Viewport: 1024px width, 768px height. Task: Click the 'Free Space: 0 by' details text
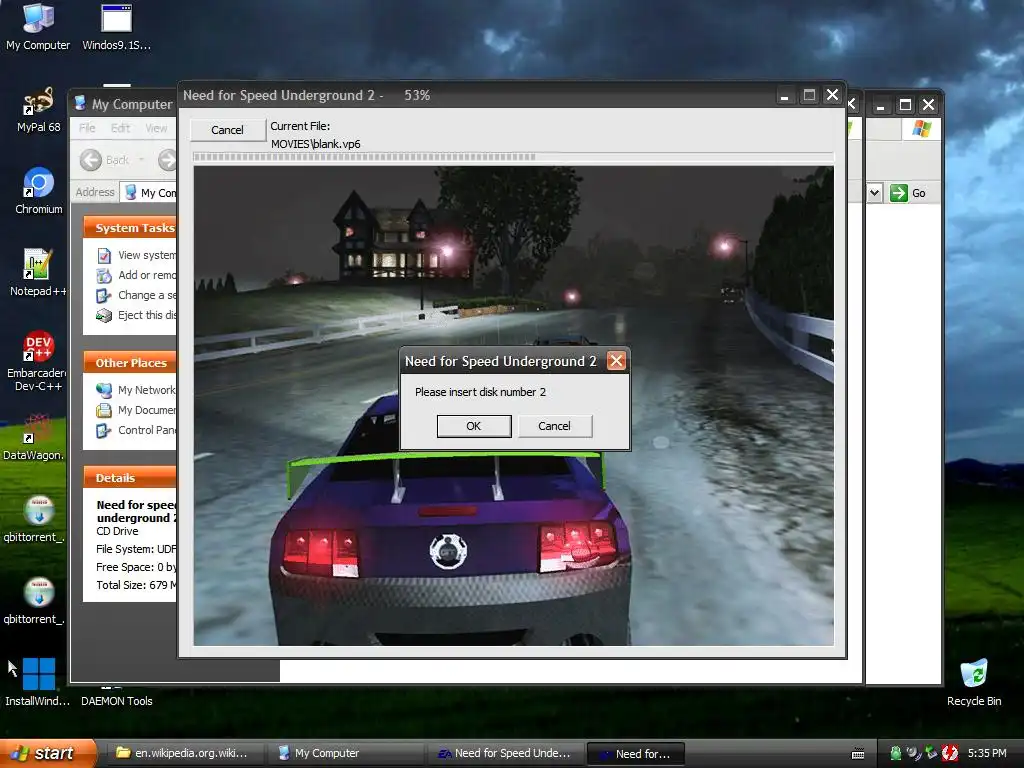pos(136,568)
